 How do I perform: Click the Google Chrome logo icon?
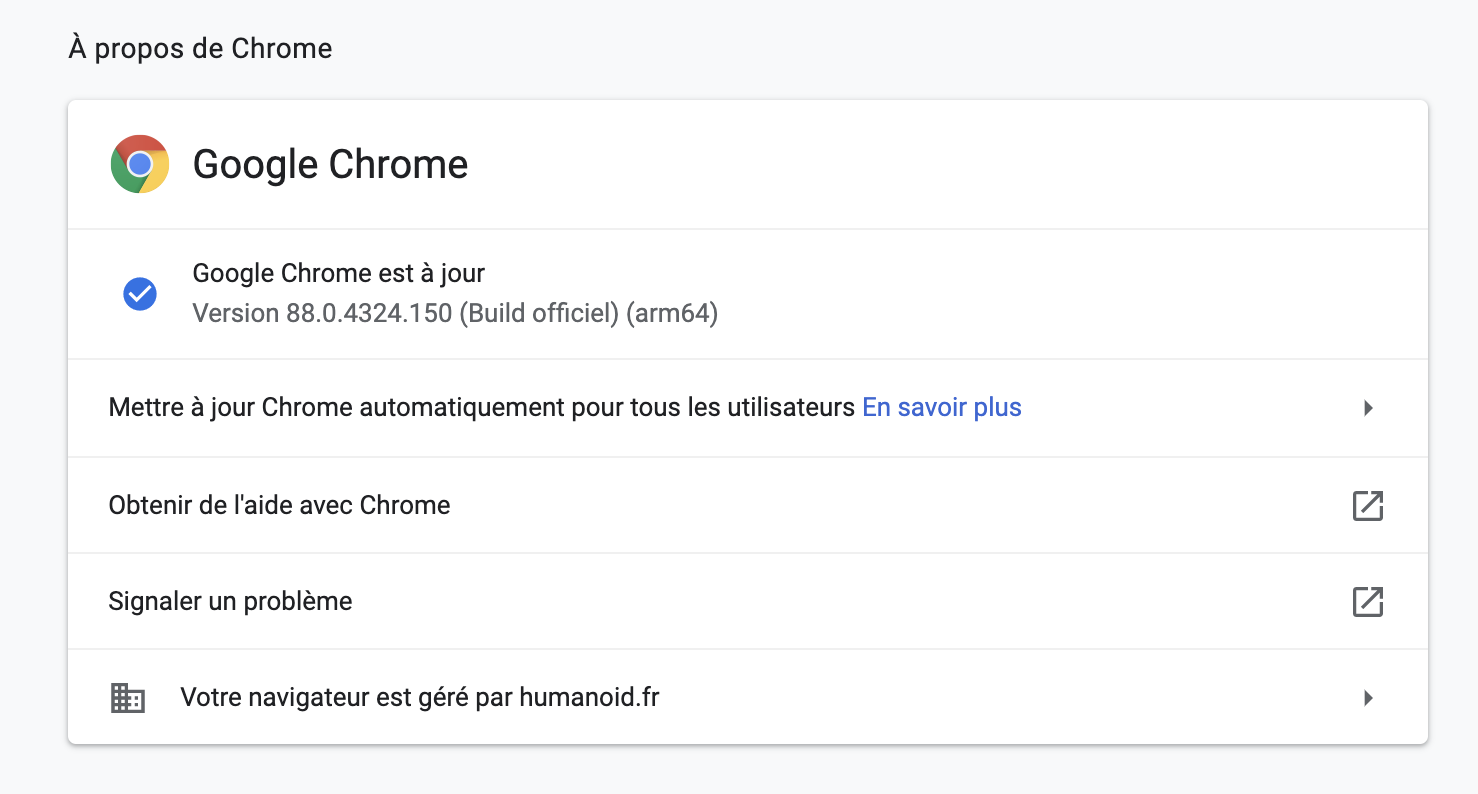click(x=140, y=164)
